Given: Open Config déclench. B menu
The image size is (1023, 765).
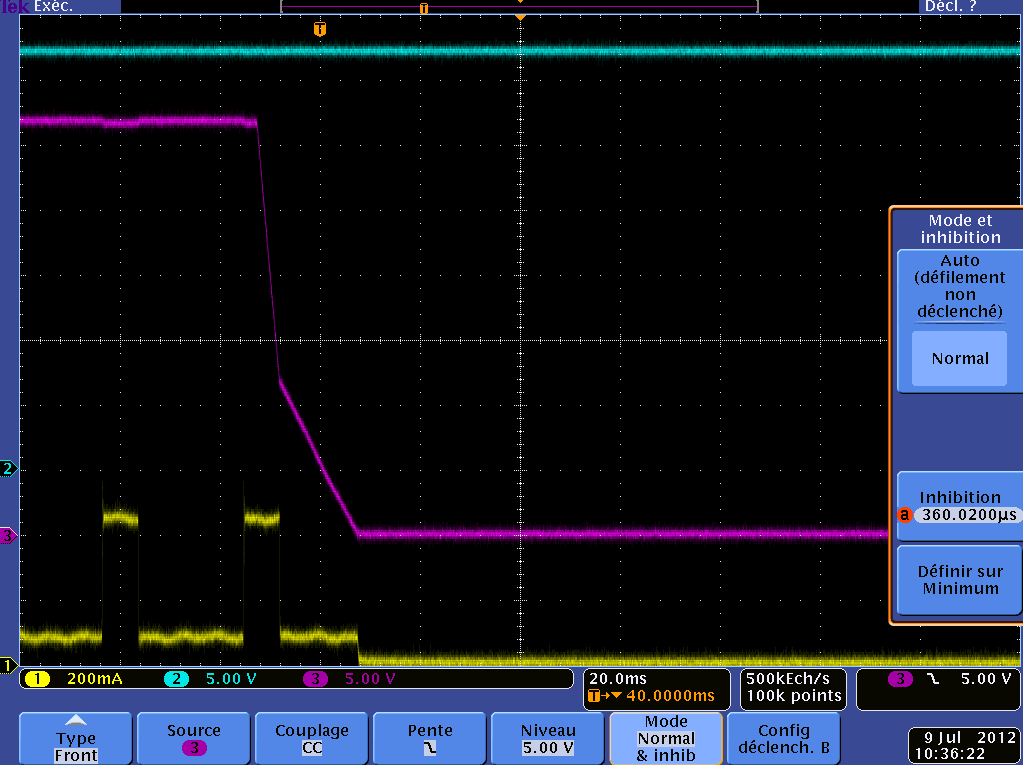Looking at the screenshot, I should click(x=784, y=739).
